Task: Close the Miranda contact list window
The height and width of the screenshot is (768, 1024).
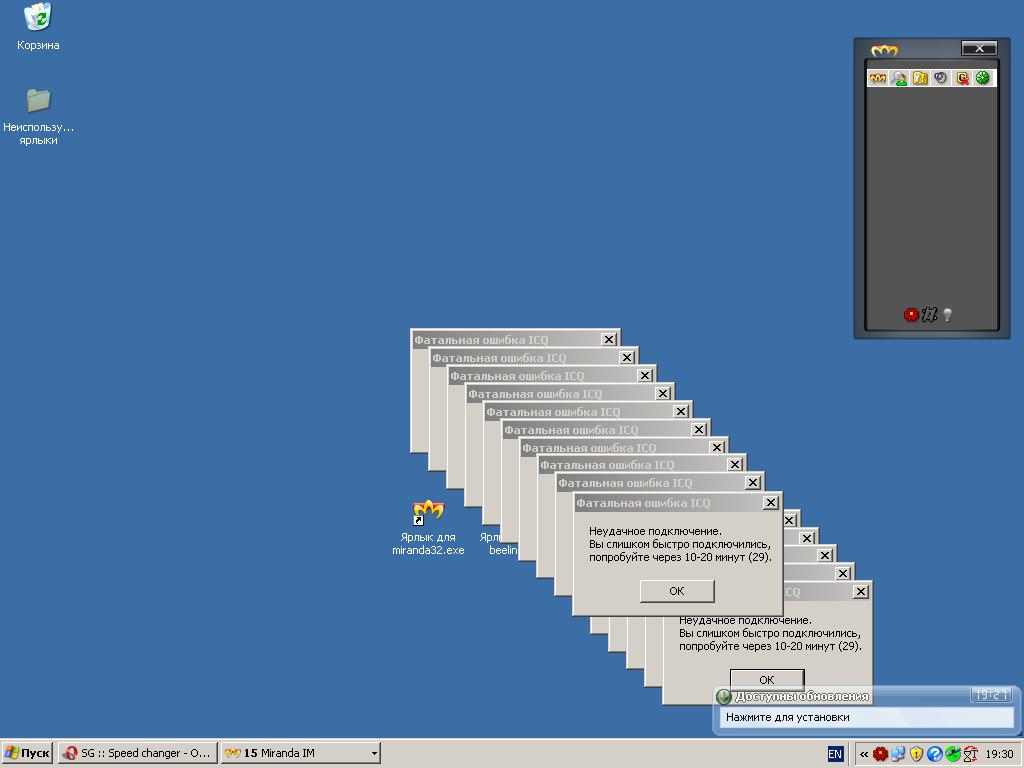Action: click(x=979, y=48)
